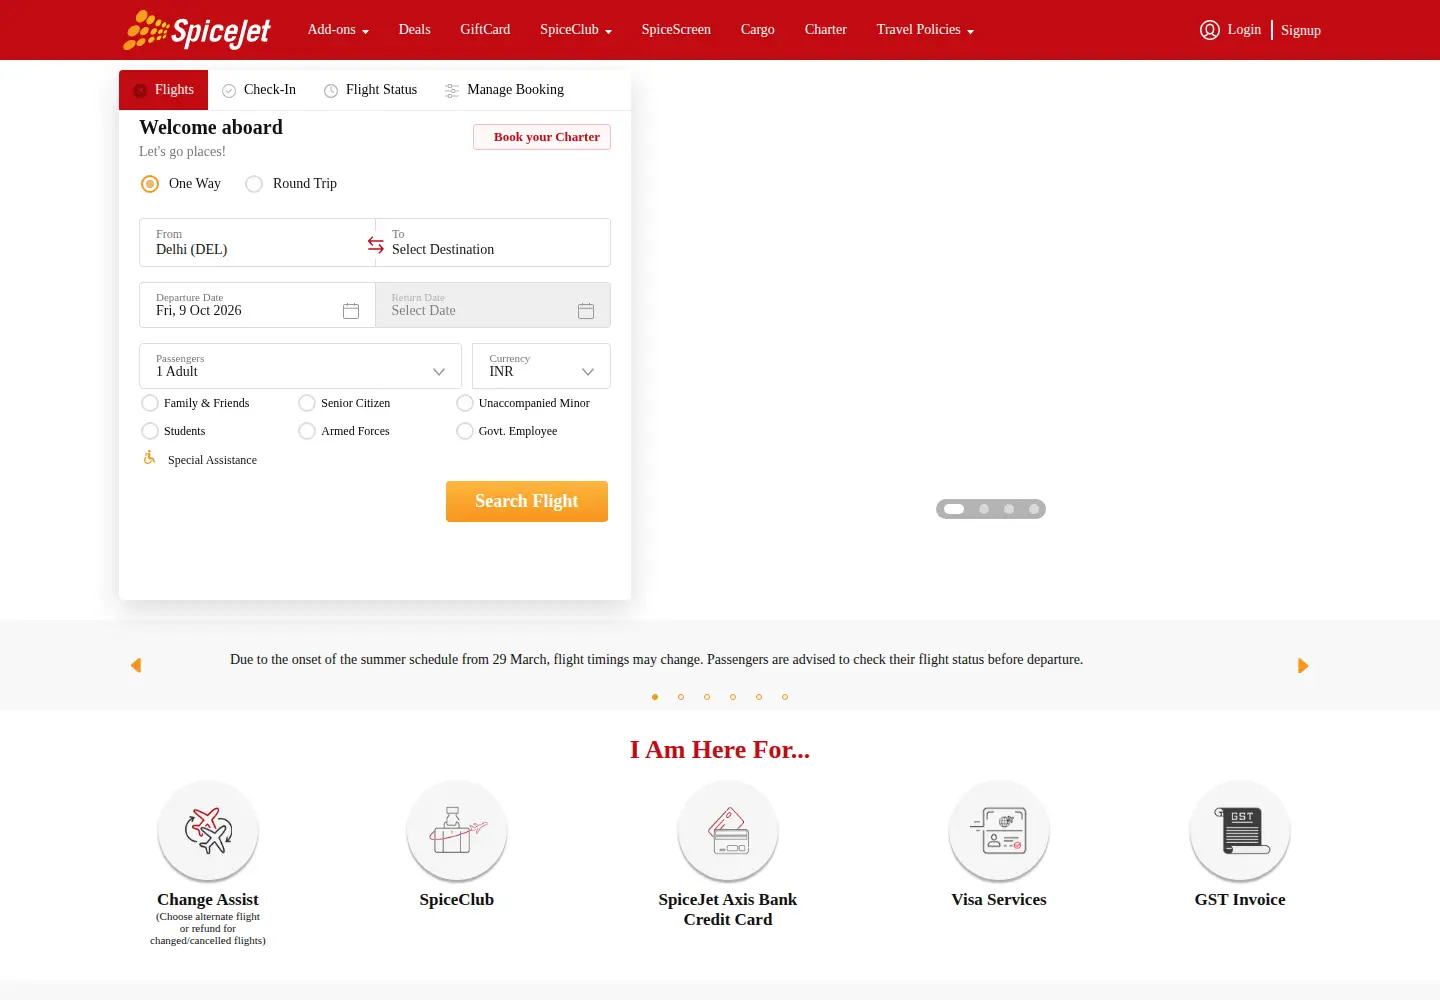Screen dimensions: 1440x1000
Task: Switch to the Flights tab
Action: pos(163,90)
